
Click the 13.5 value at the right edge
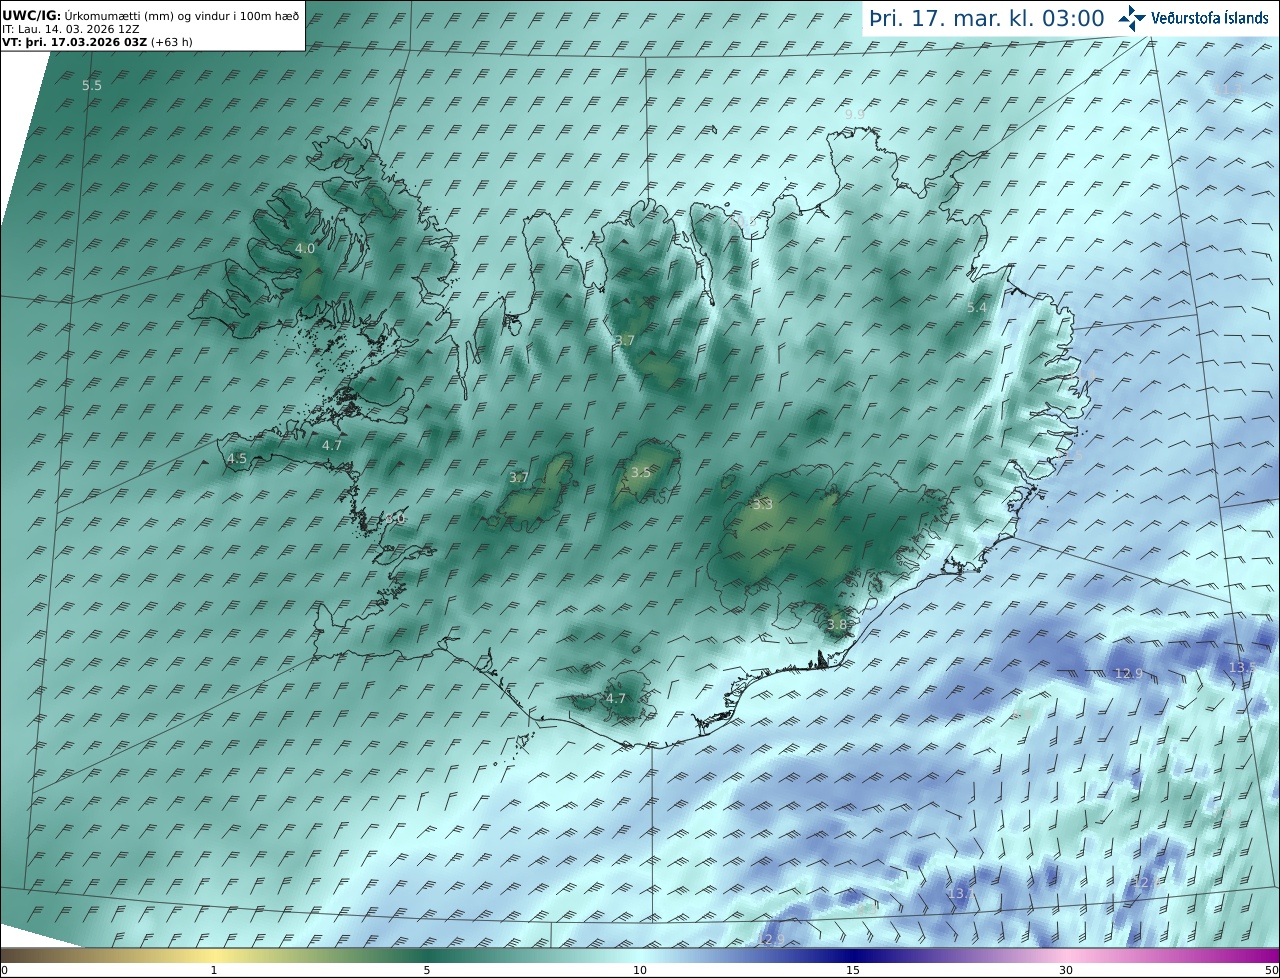tap(1241, 667)
